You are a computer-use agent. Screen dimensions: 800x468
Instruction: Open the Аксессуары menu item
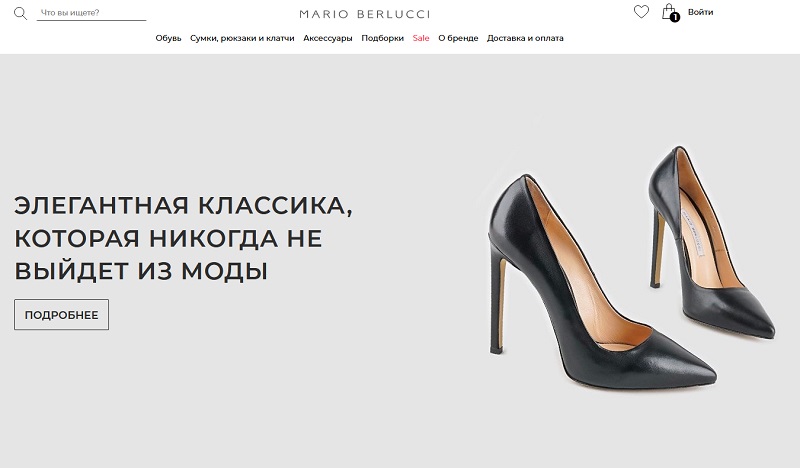[328, 38]
